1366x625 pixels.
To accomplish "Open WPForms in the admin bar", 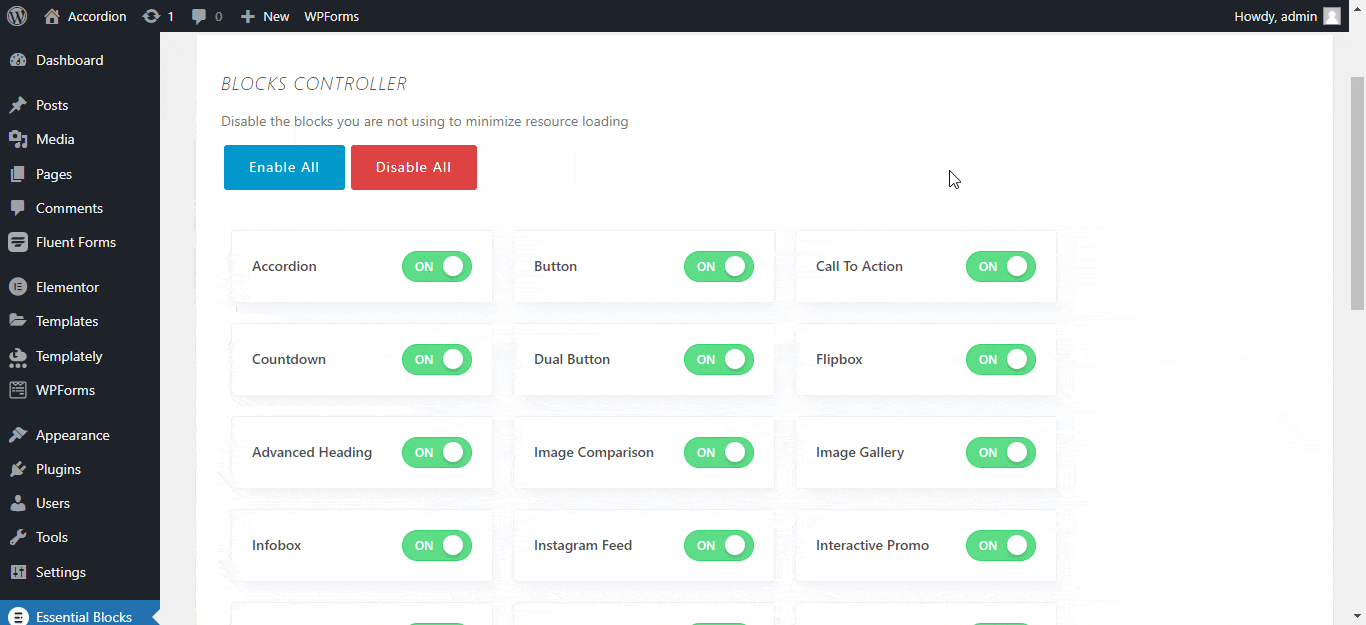I will tap(332, 16).
